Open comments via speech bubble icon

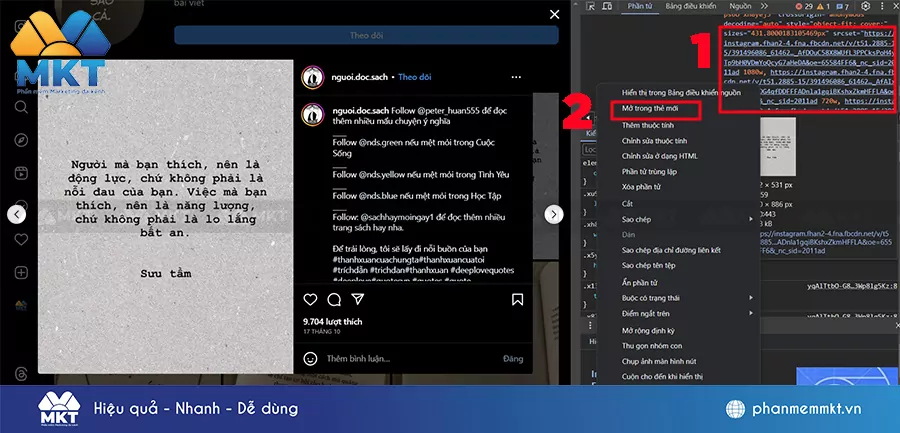334,299
